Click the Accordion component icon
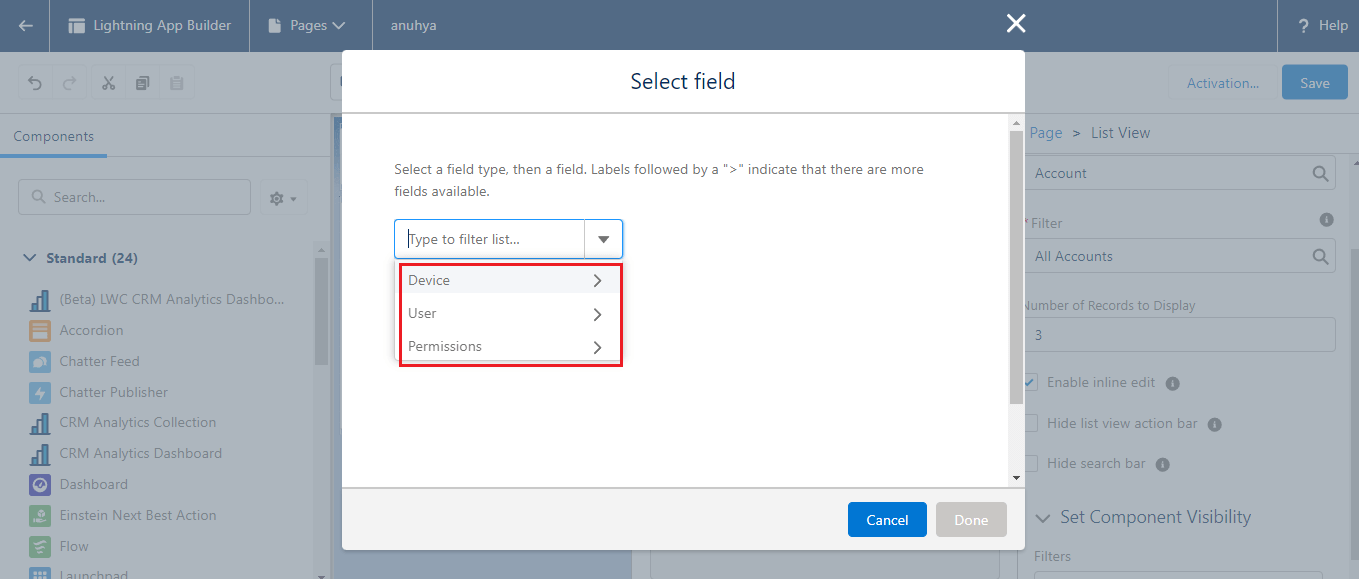Viewport: 1359px width, 579px height. tap(36, 330)
